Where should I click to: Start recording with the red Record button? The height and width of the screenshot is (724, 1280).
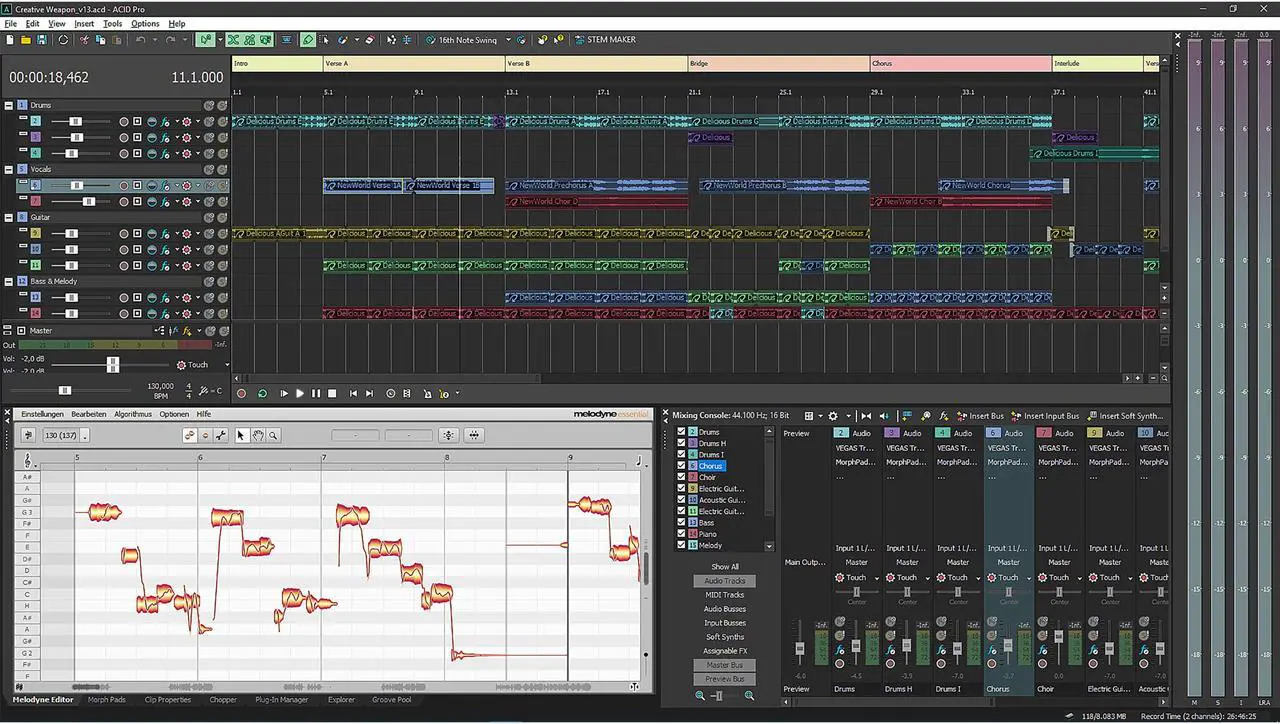241,394
